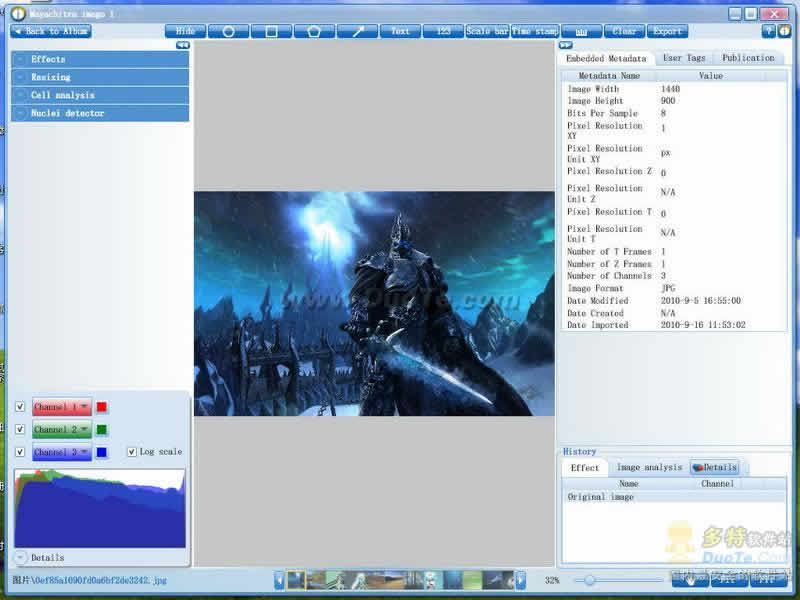The image size is (800, 600).
Task: Click the Value column header
Action: coord(711,76)
